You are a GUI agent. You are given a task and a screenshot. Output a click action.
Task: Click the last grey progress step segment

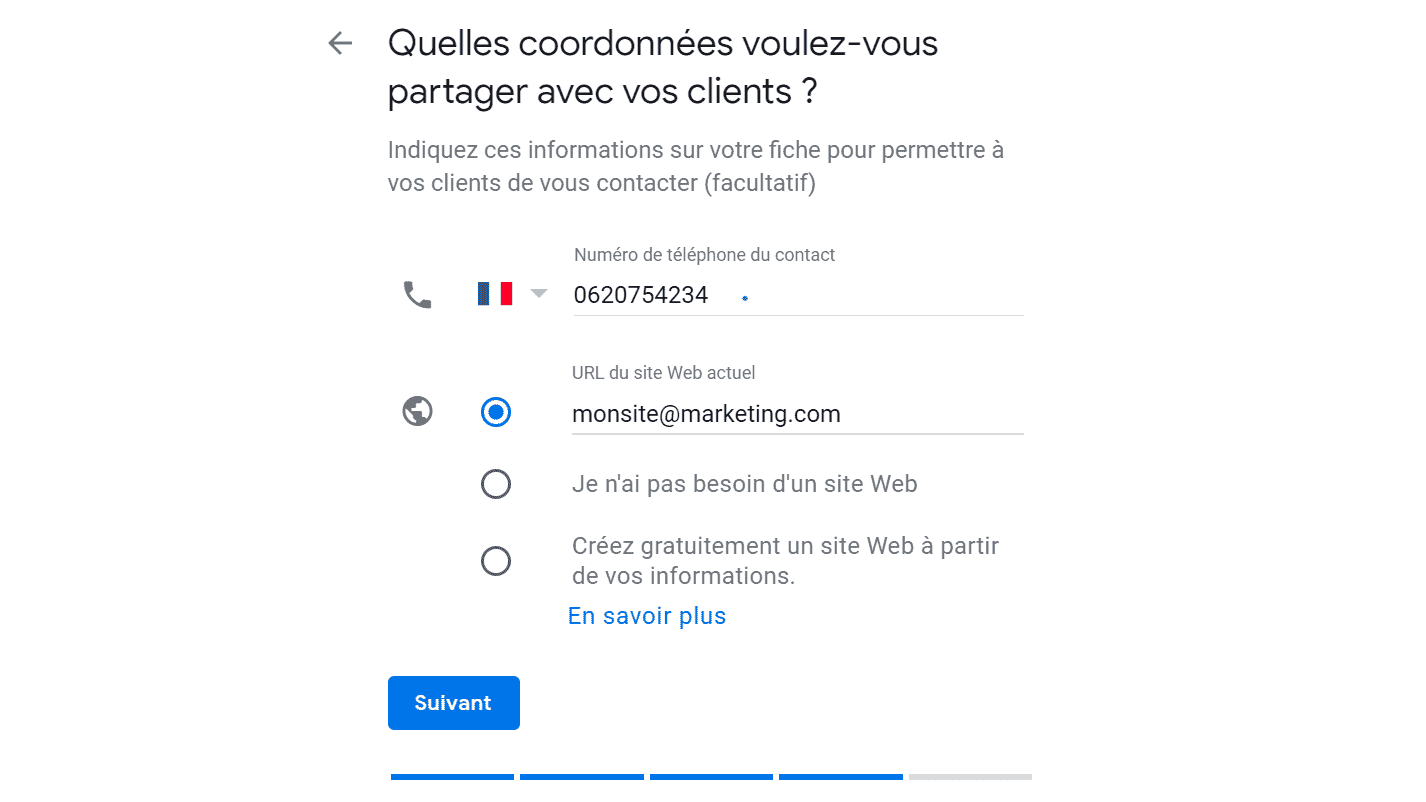[x=970, y=777]
